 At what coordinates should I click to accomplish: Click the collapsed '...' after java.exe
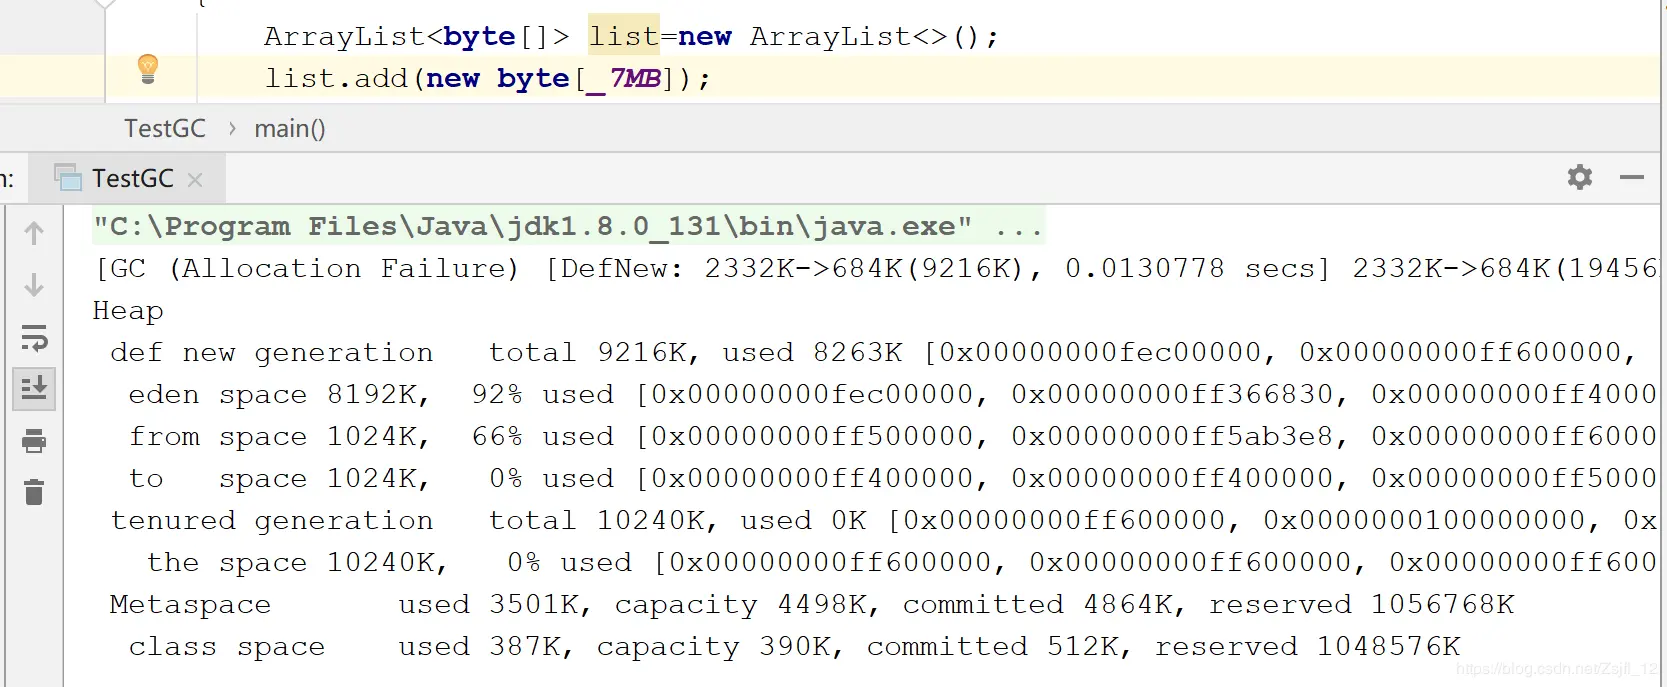coord(1019,227)
